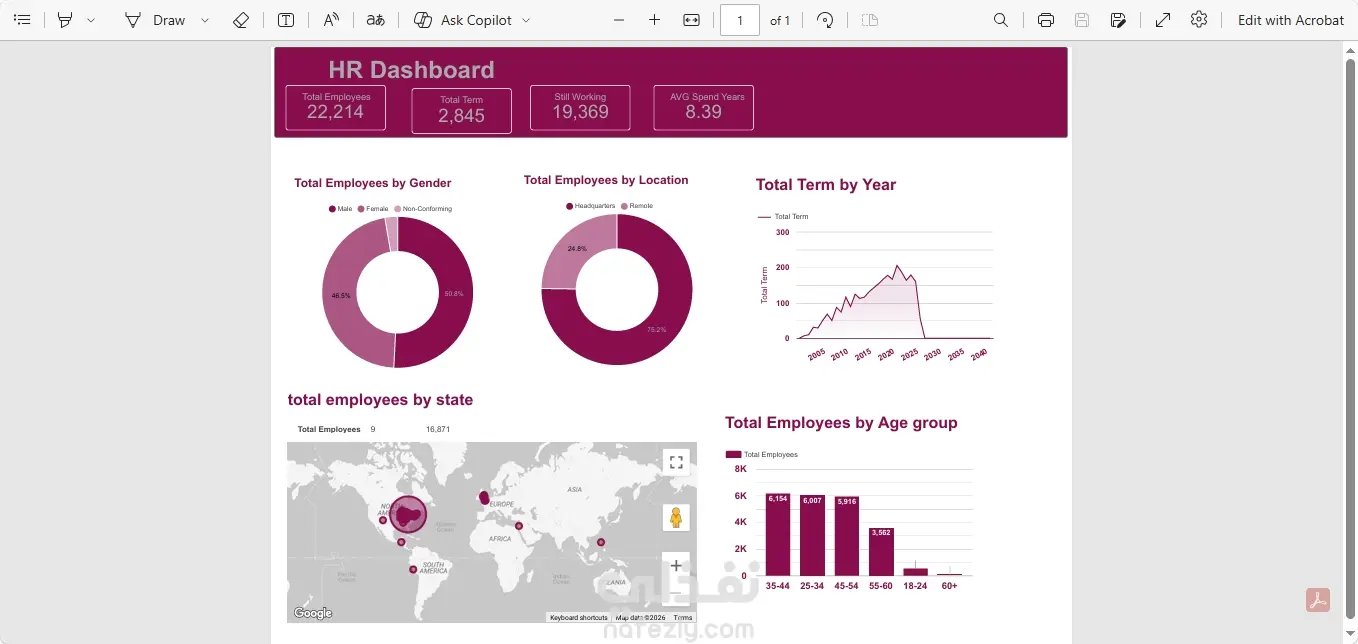Image resolution: width=1358 pixels, height=644 pixels.
Task: Click the Page view icon
Action: pos(870,20)
